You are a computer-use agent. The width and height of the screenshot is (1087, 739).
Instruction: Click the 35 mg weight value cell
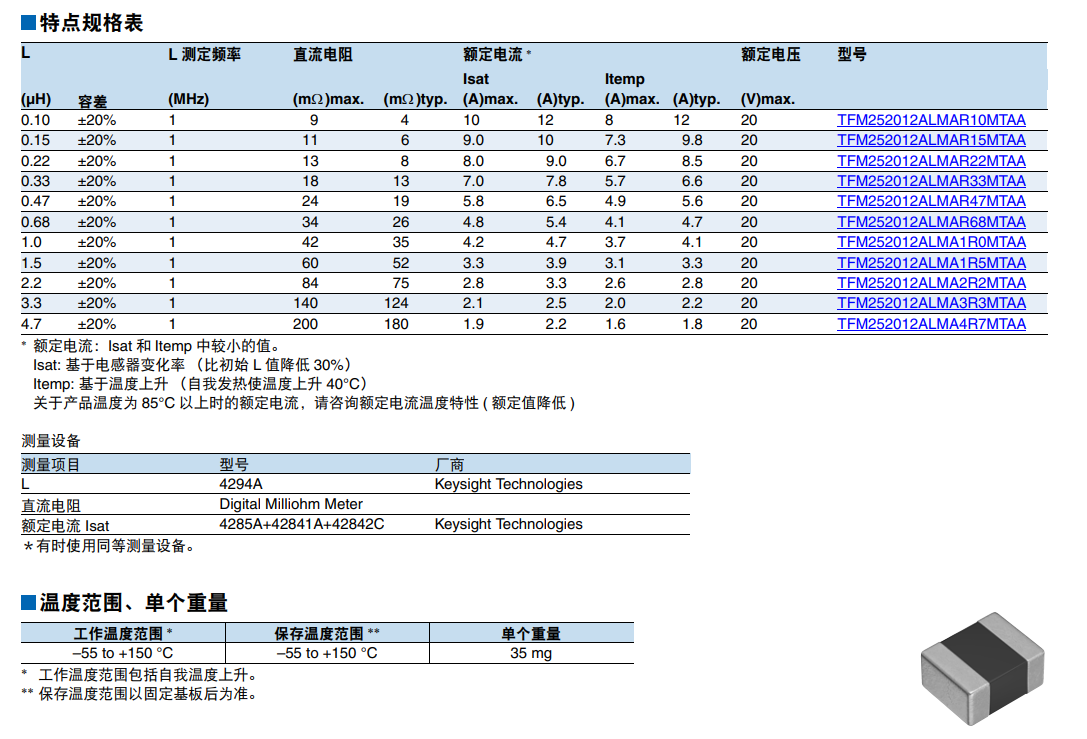tap(530, 653)
